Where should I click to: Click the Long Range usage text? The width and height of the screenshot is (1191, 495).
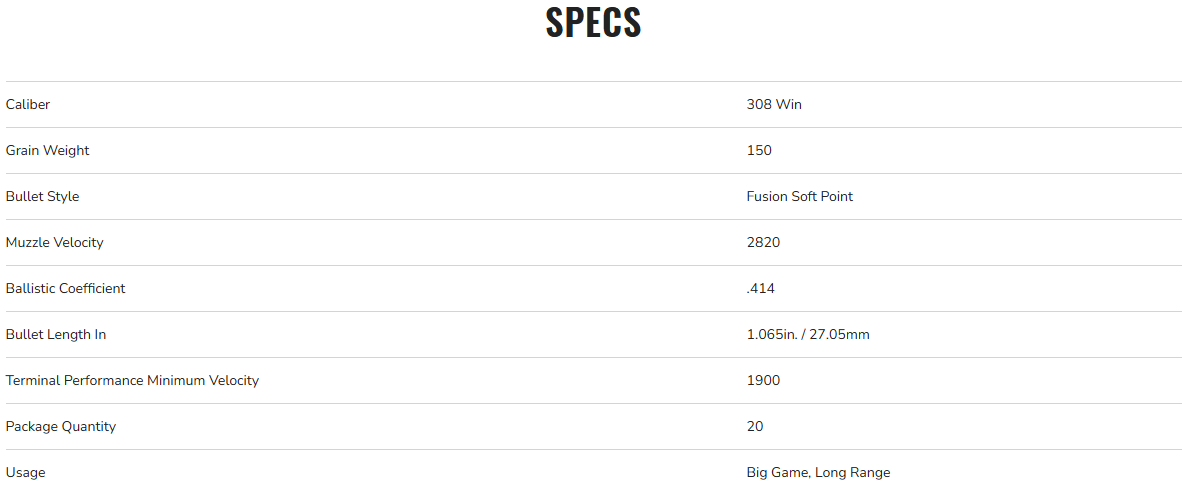coord(852,472)
